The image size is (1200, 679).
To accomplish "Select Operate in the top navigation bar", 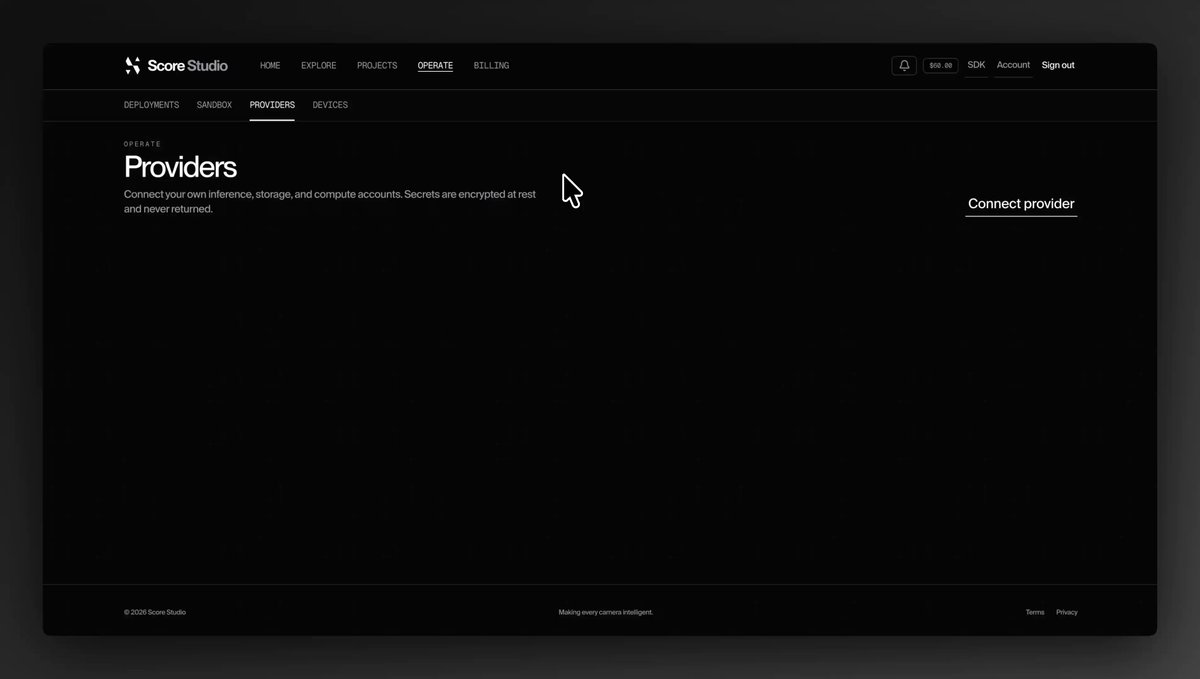I will pos(435,66).
